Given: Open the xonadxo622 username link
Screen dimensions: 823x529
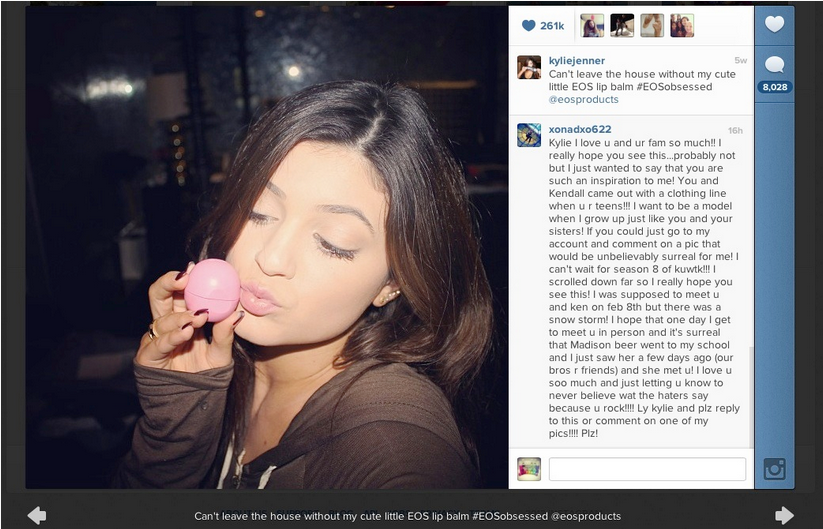Looking at the screenshot, I should coord(580,129).
